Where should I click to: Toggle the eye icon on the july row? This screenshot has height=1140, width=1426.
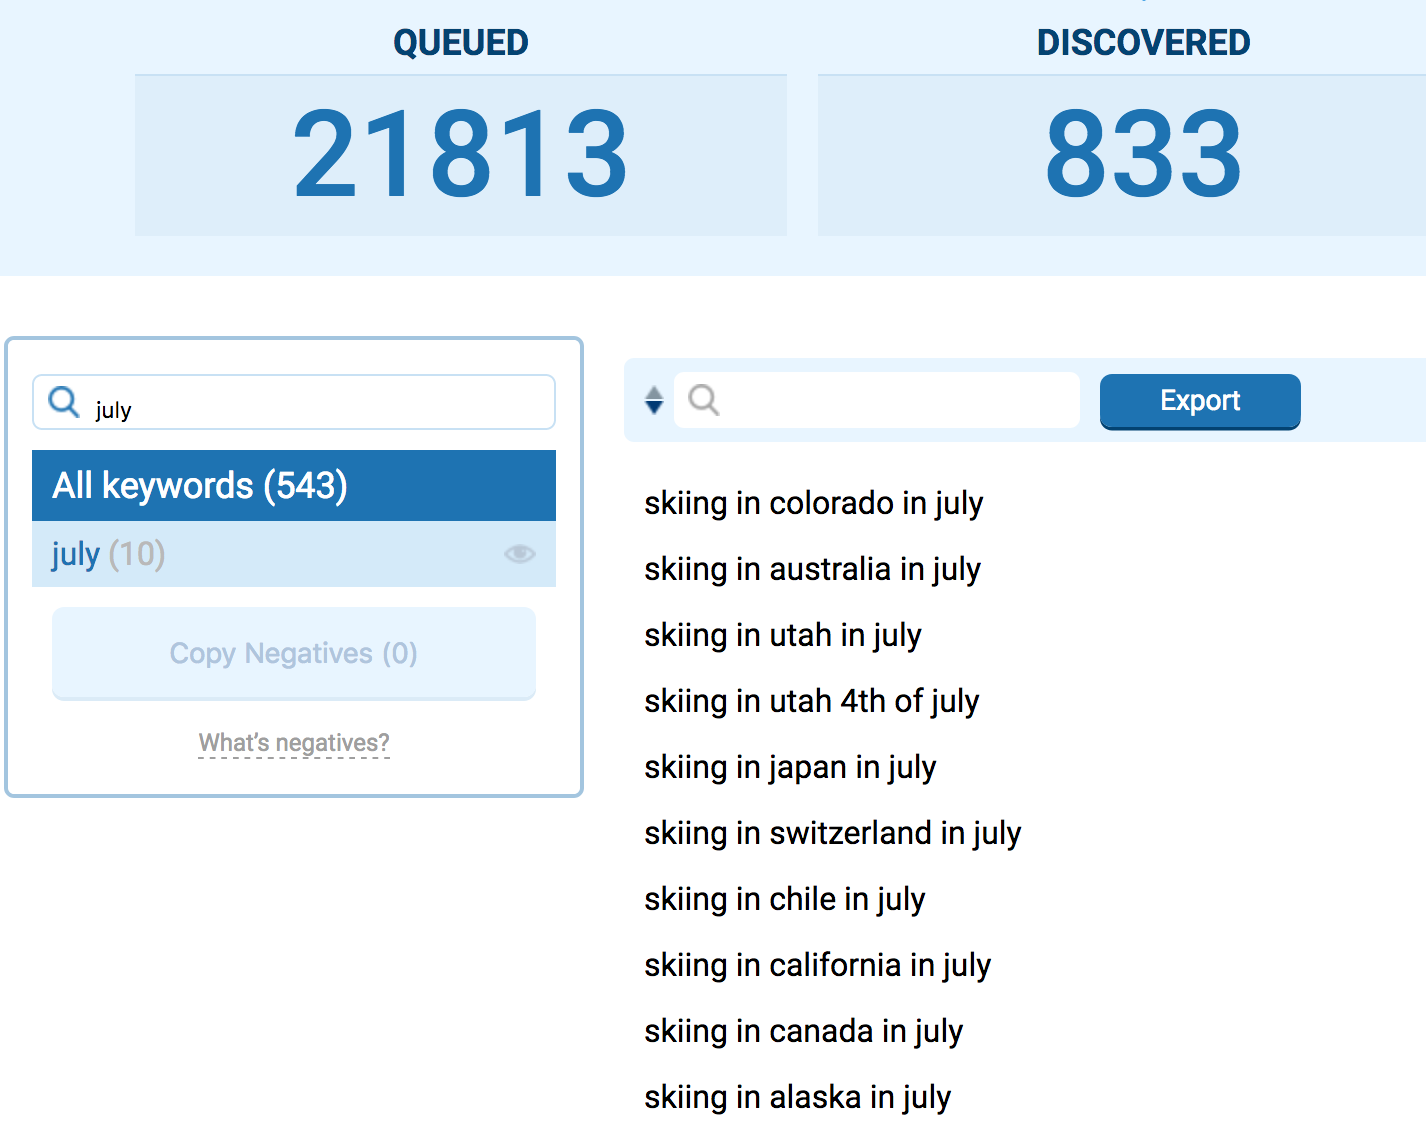(x=519, y=554)
